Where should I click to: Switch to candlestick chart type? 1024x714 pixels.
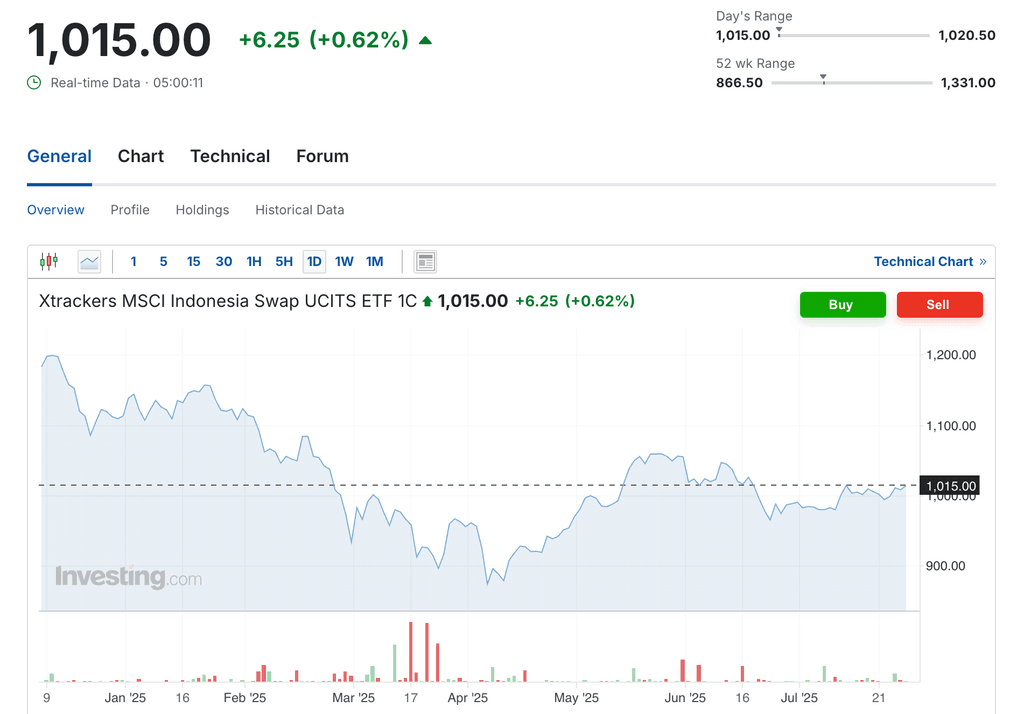47,261
